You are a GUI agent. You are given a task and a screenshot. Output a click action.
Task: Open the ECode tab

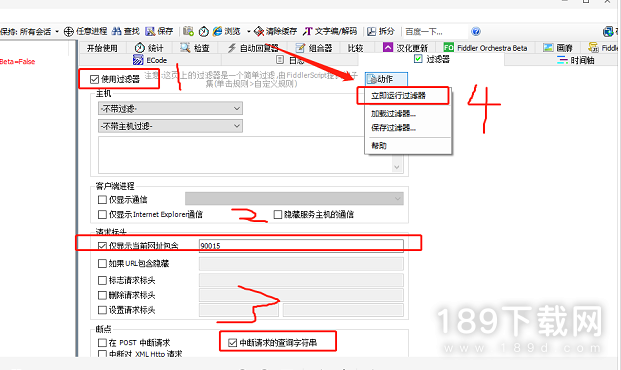tap(150, 60)
